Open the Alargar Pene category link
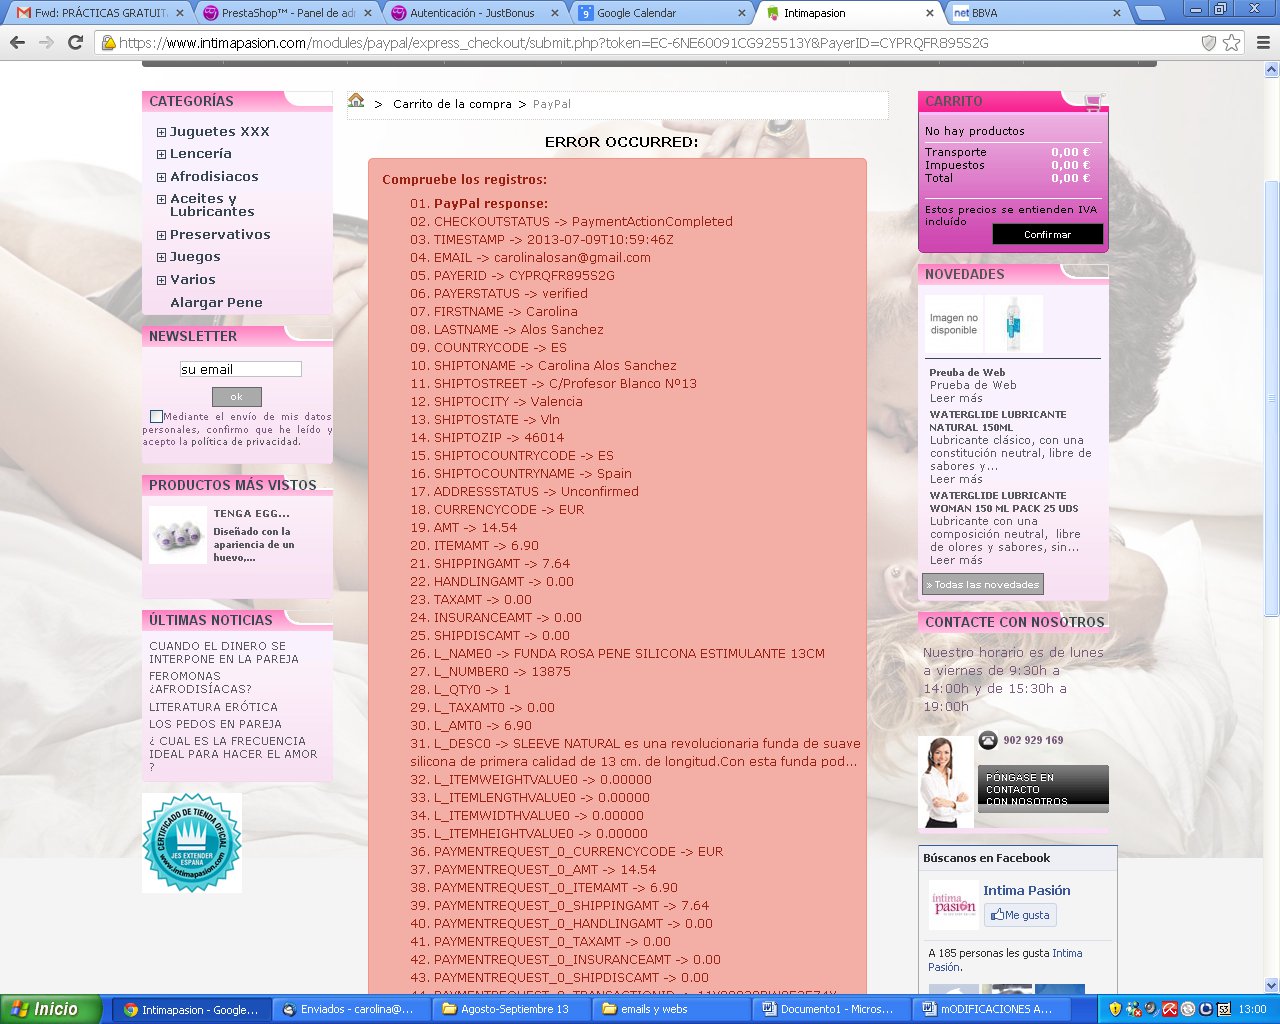Screen dimensions: 1280x1024 216,303
